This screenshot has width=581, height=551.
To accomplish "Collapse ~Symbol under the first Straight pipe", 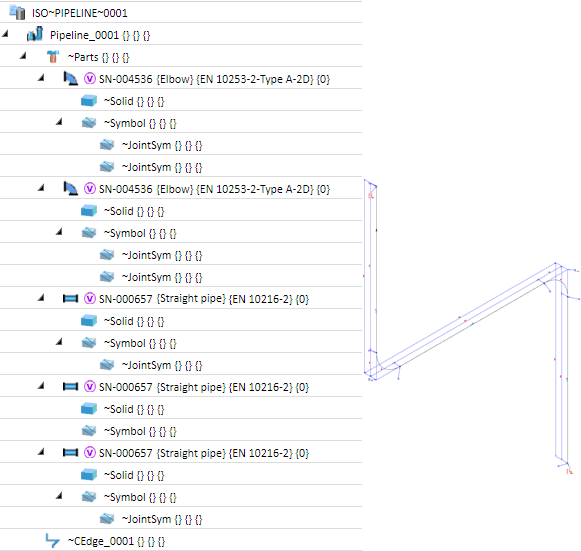I will point(59,342).
